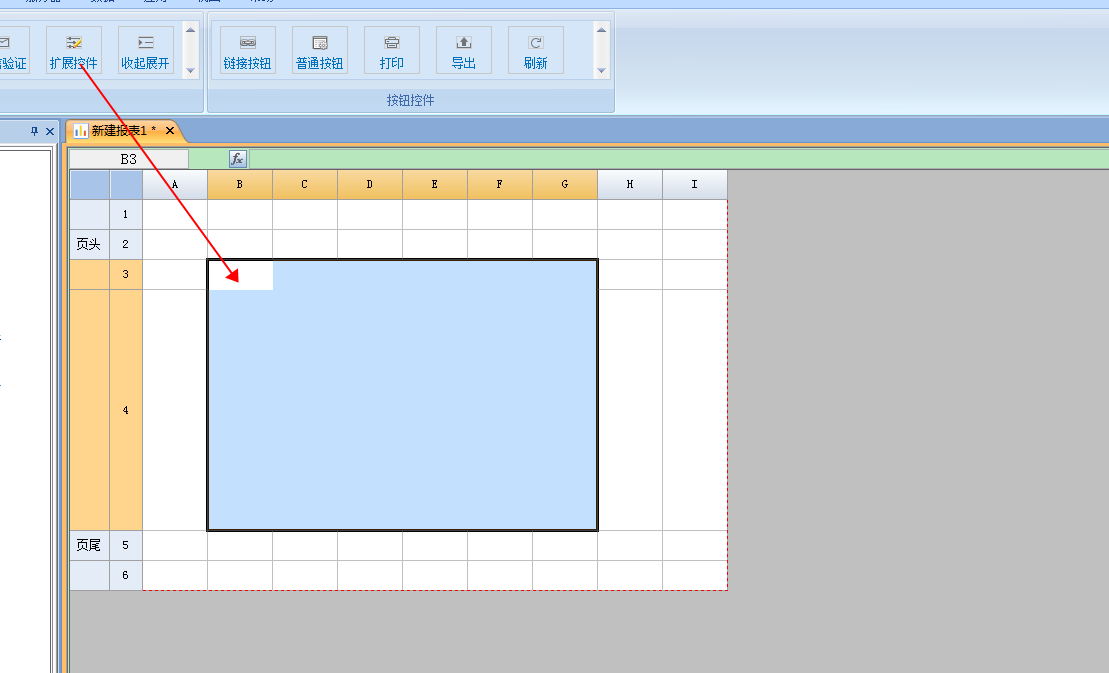This screenshot has width=1109, height=673.
Task: Click the 刷新 (refresh) button control
Action: click(536, 50)
